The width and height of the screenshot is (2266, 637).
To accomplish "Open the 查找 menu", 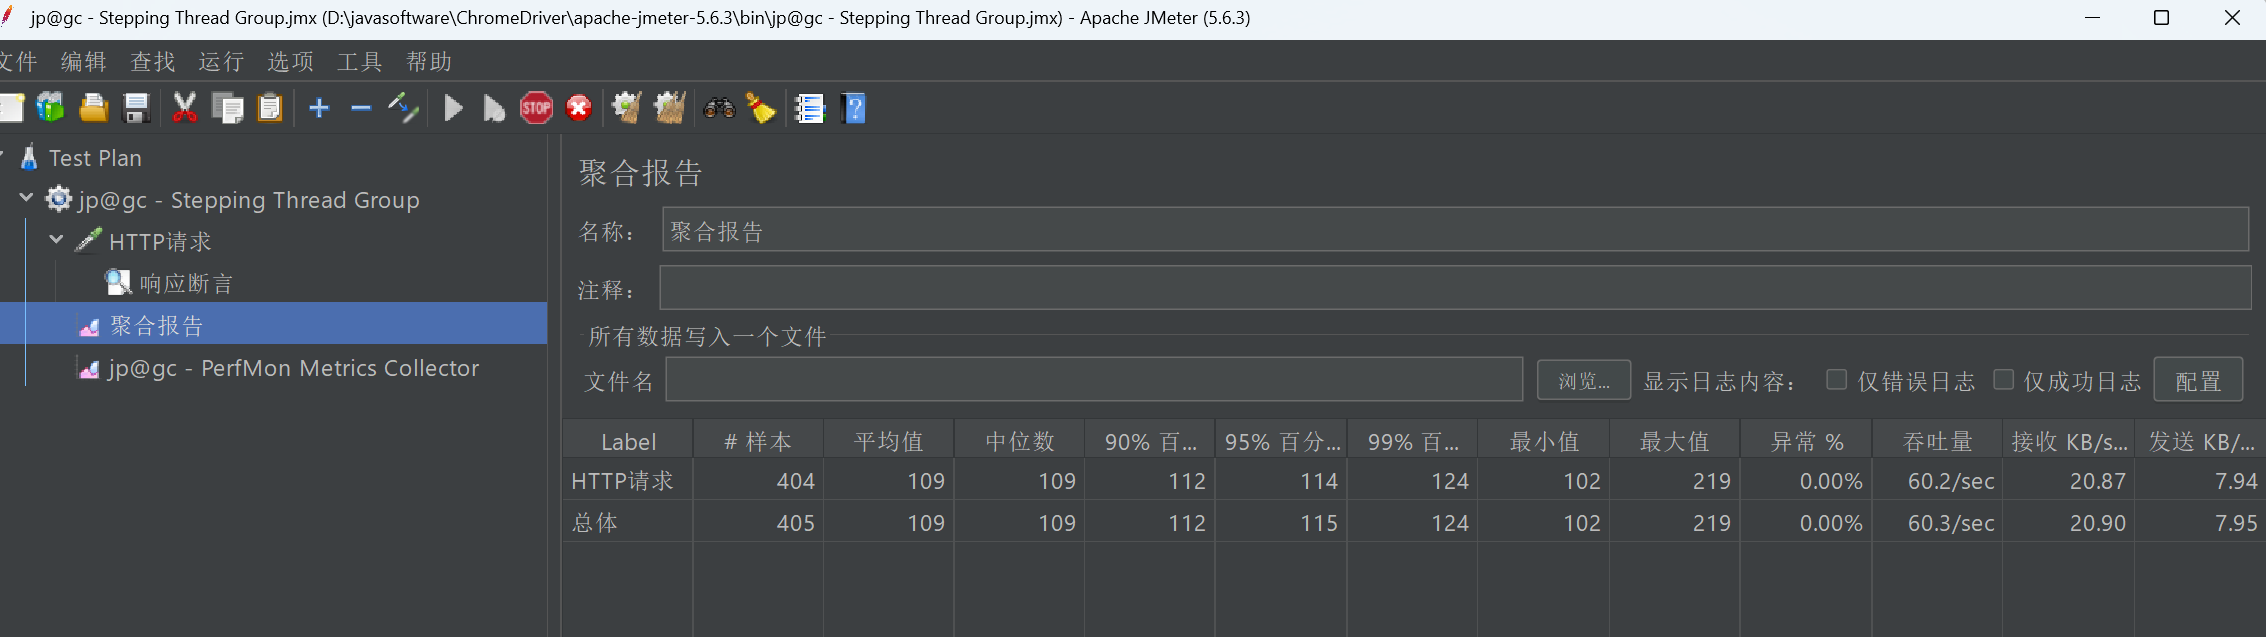I will [x=152, y=62].
